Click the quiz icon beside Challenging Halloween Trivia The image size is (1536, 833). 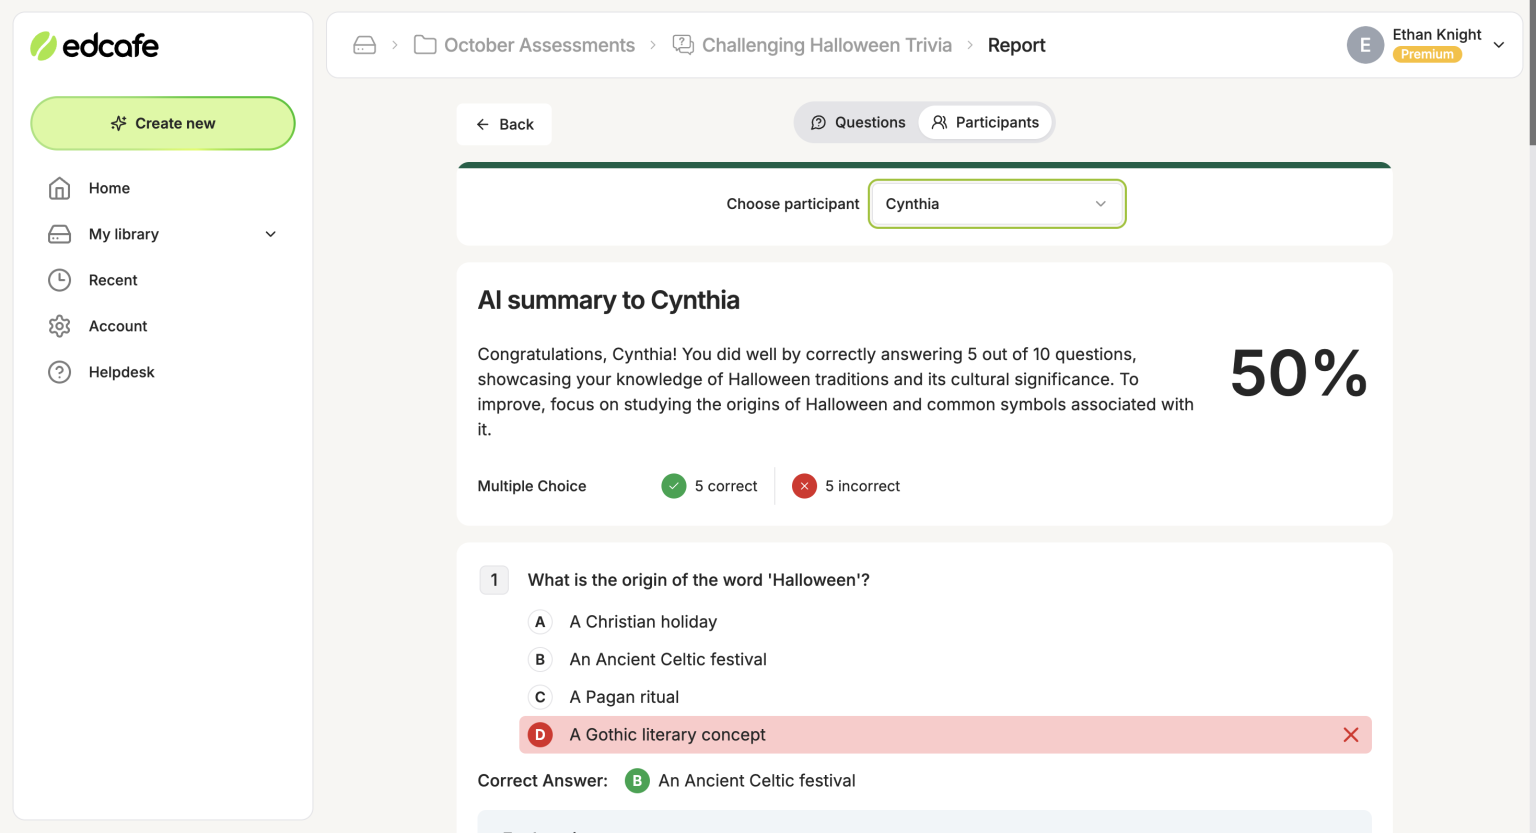pos(682,44)
